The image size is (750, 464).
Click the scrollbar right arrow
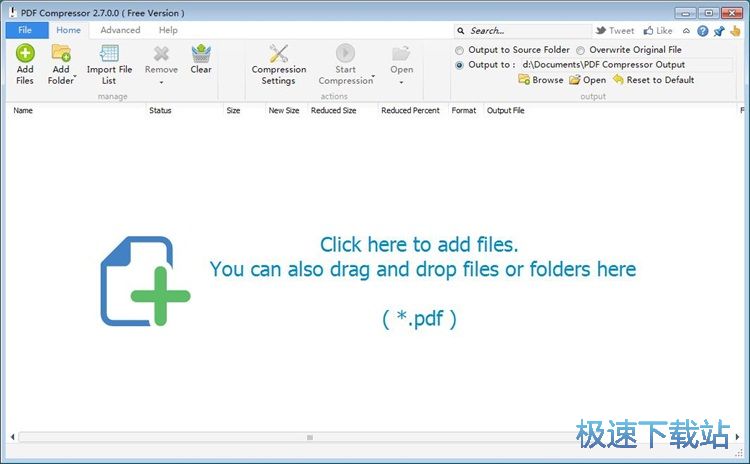click(737, 437)
